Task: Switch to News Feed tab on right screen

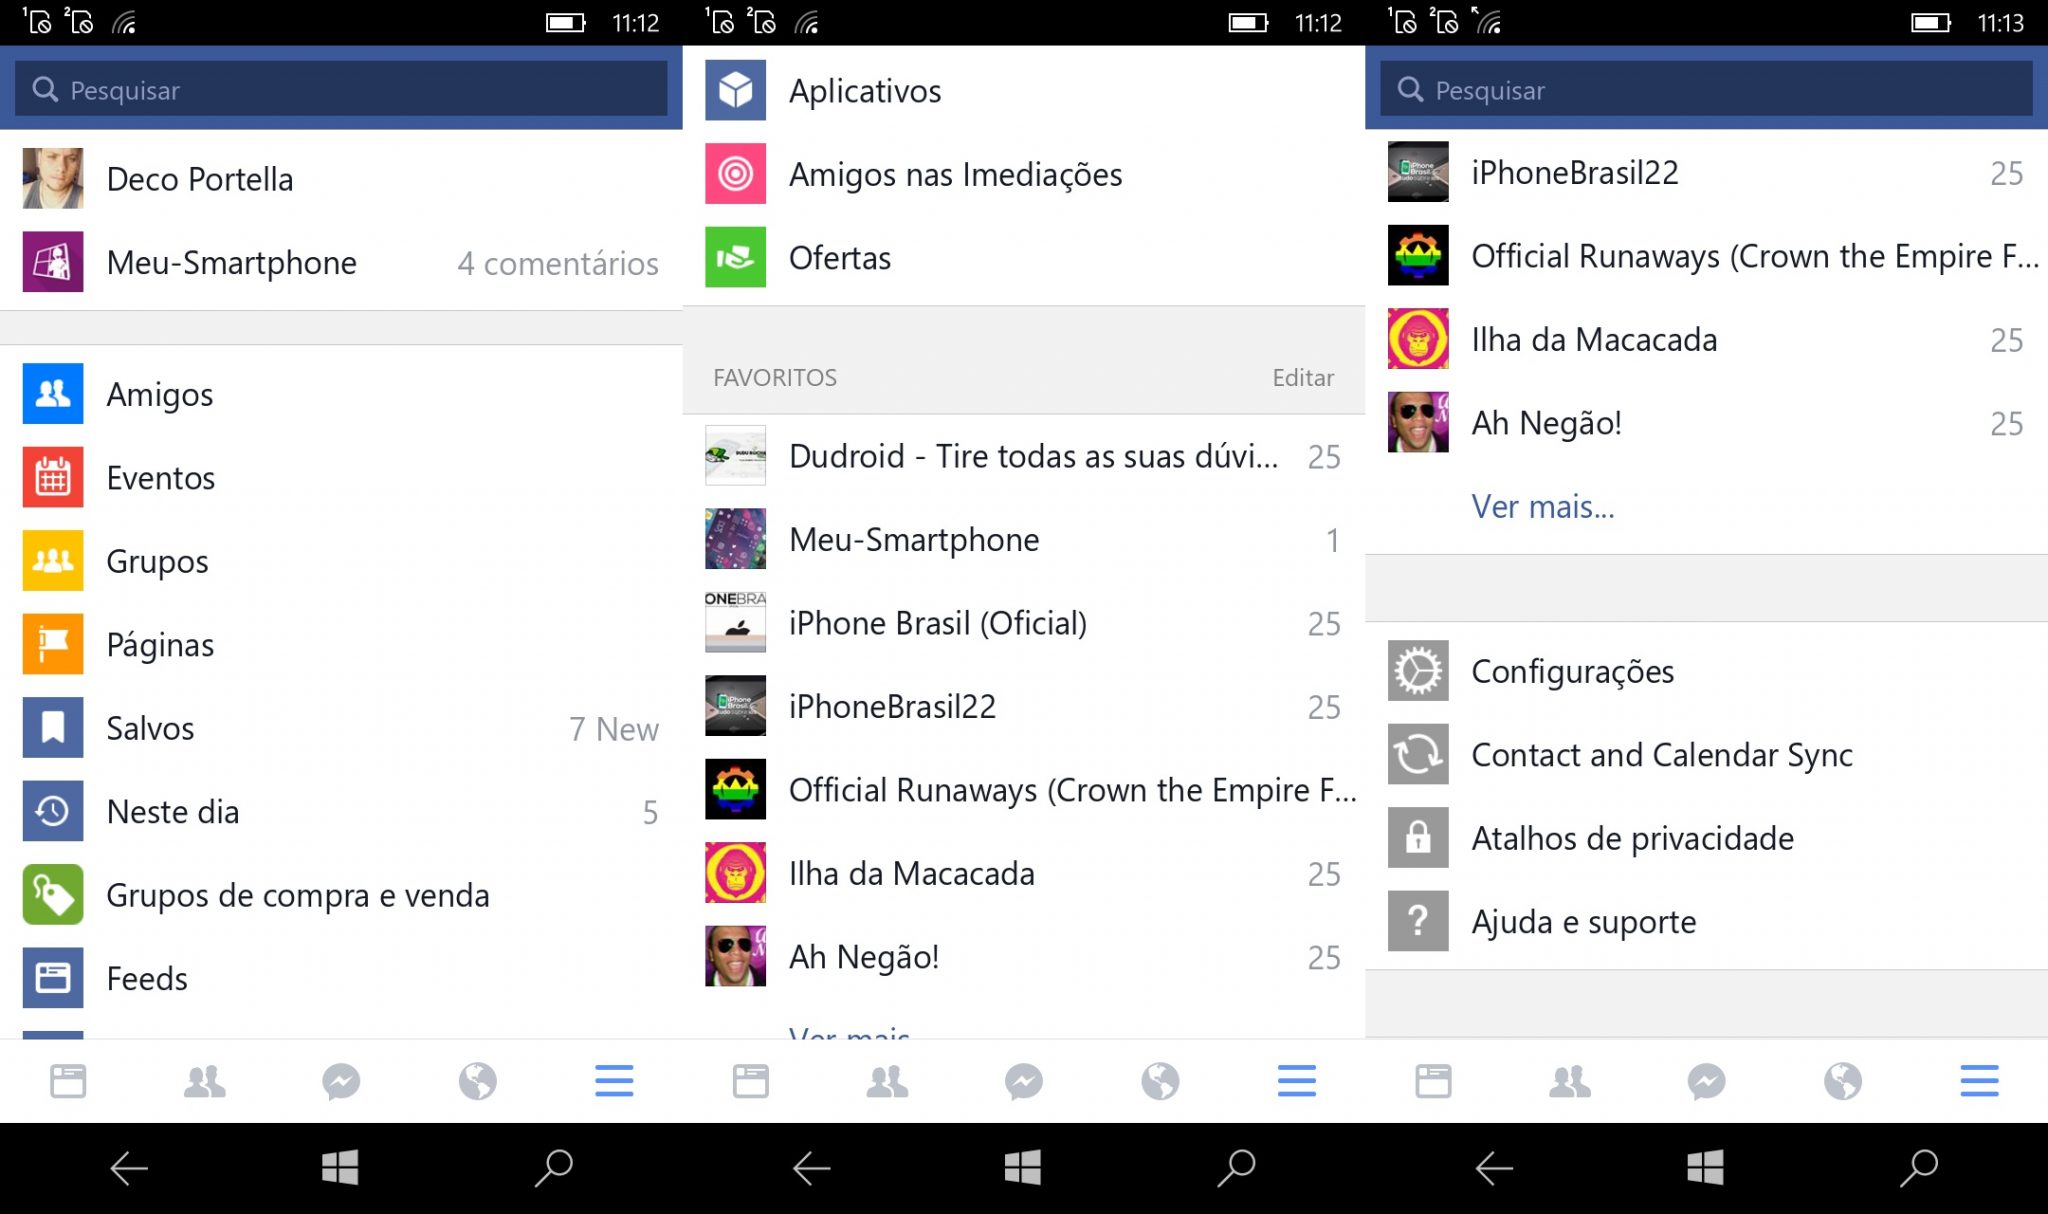Action: point(1433,1081)
